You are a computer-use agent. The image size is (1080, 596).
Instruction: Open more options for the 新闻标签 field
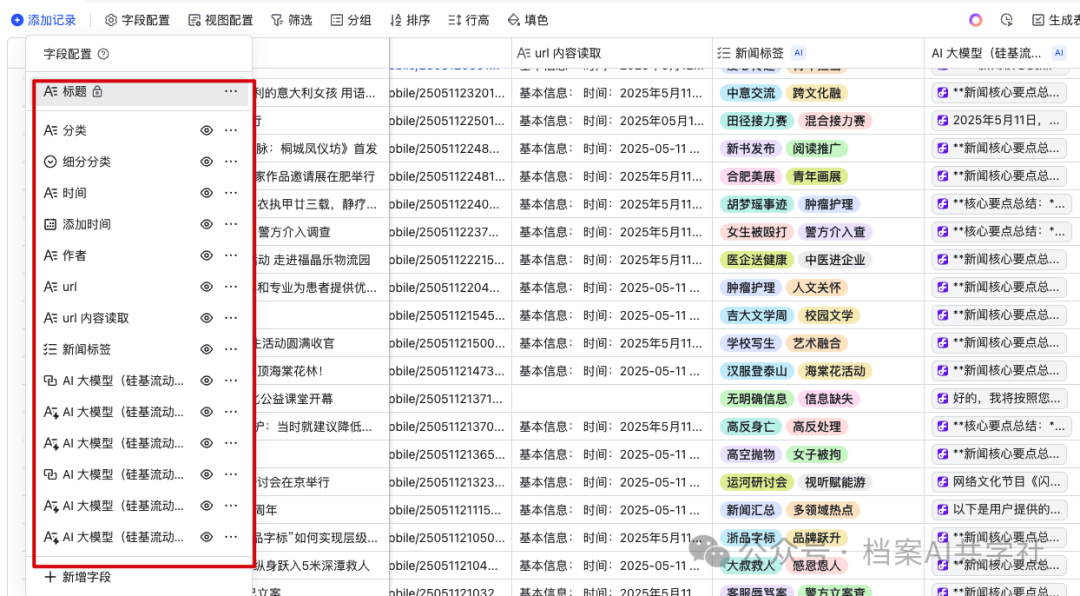tap(231, 349)
